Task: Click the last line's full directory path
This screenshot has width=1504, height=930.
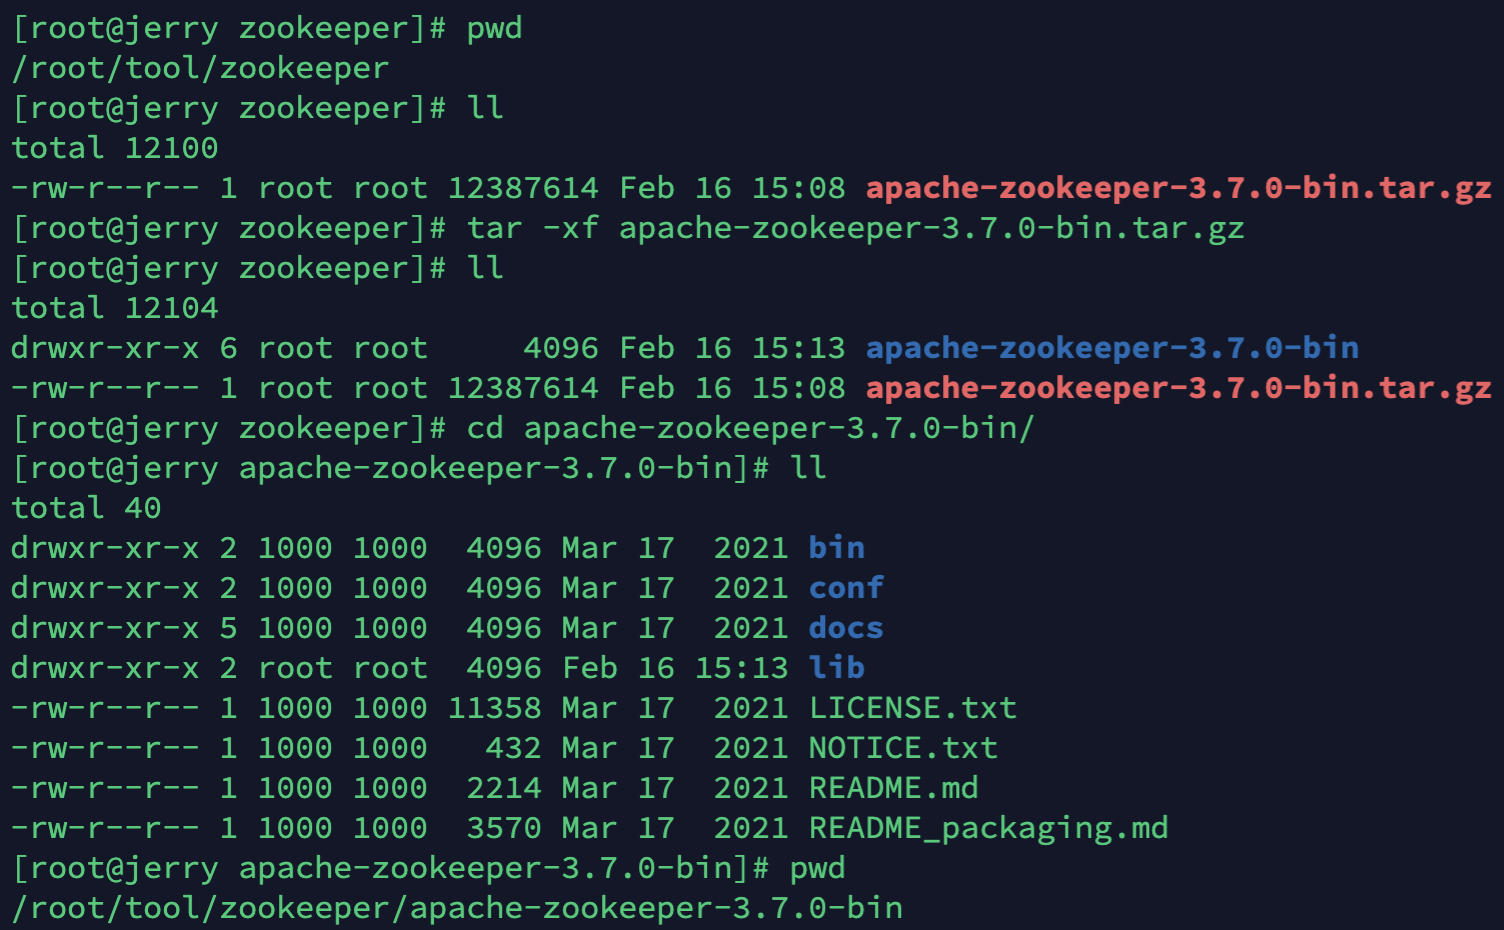Action: 457,908
